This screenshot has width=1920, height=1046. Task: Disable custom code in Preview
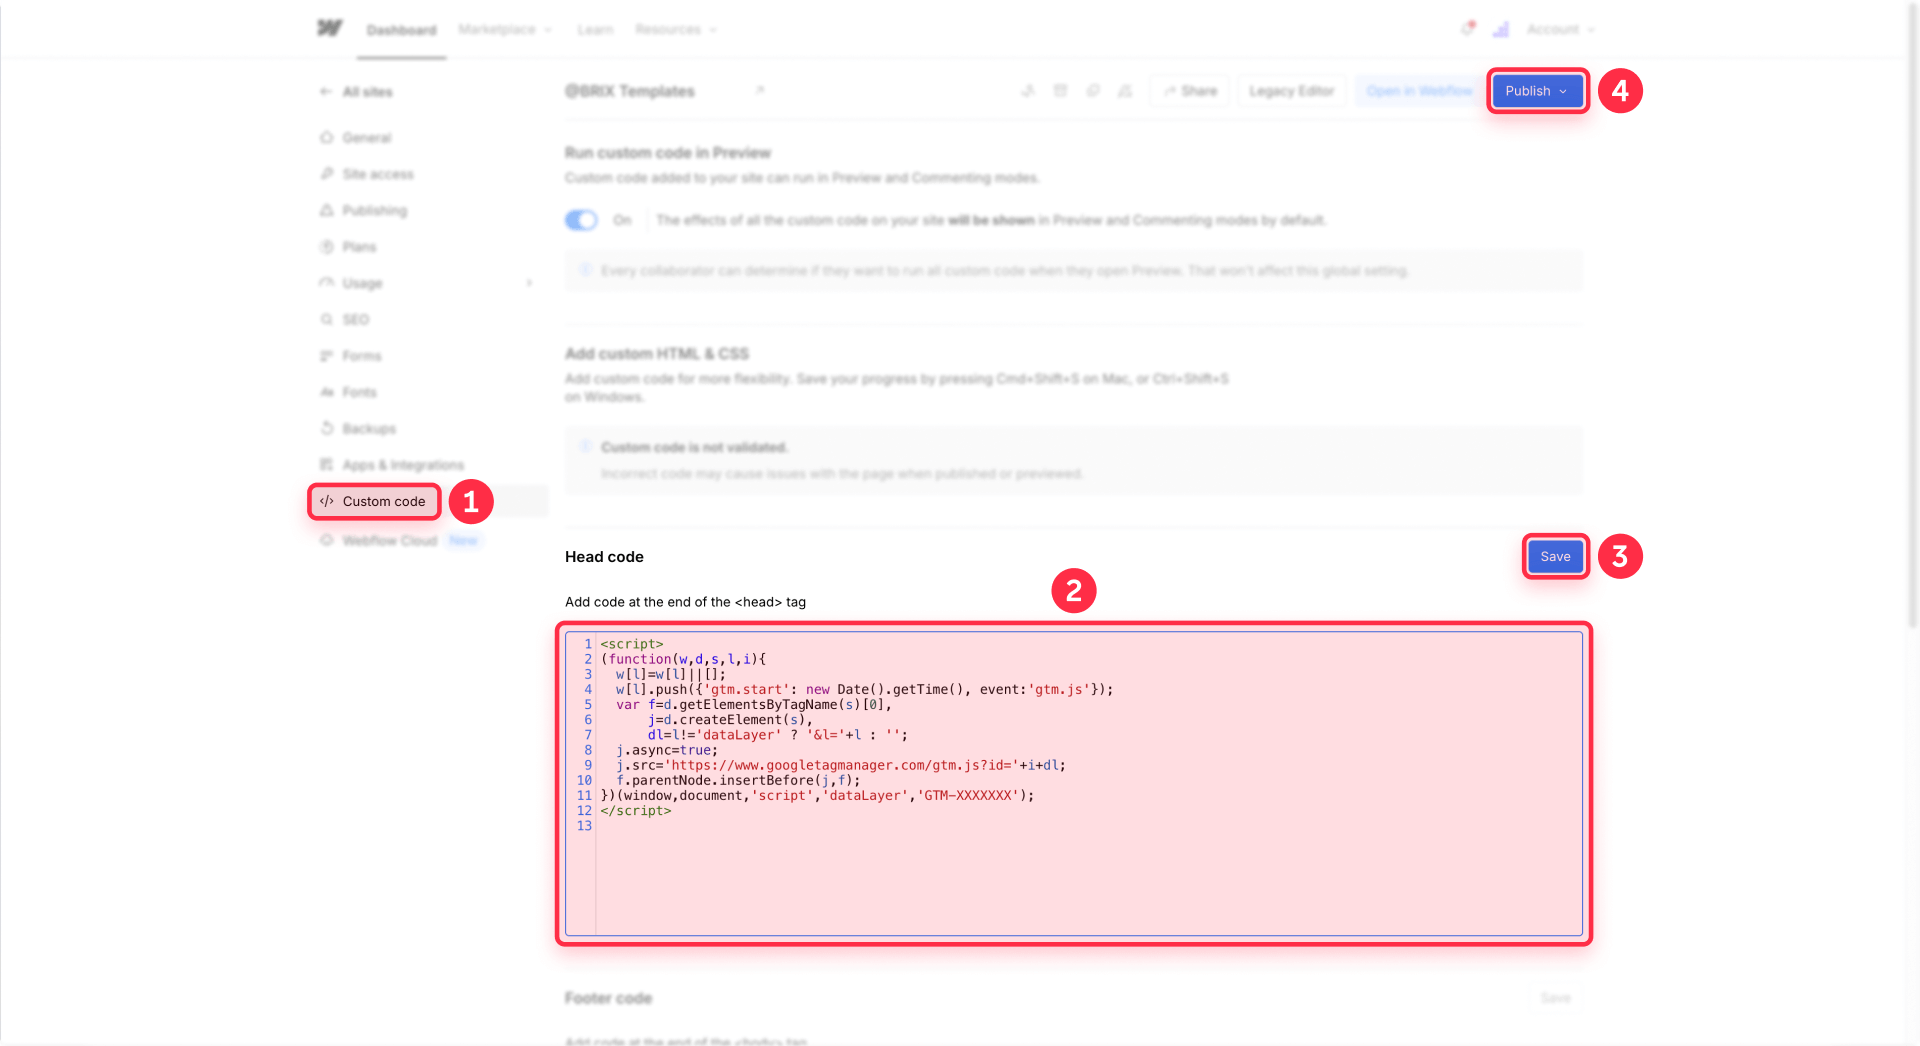point(580,219)
